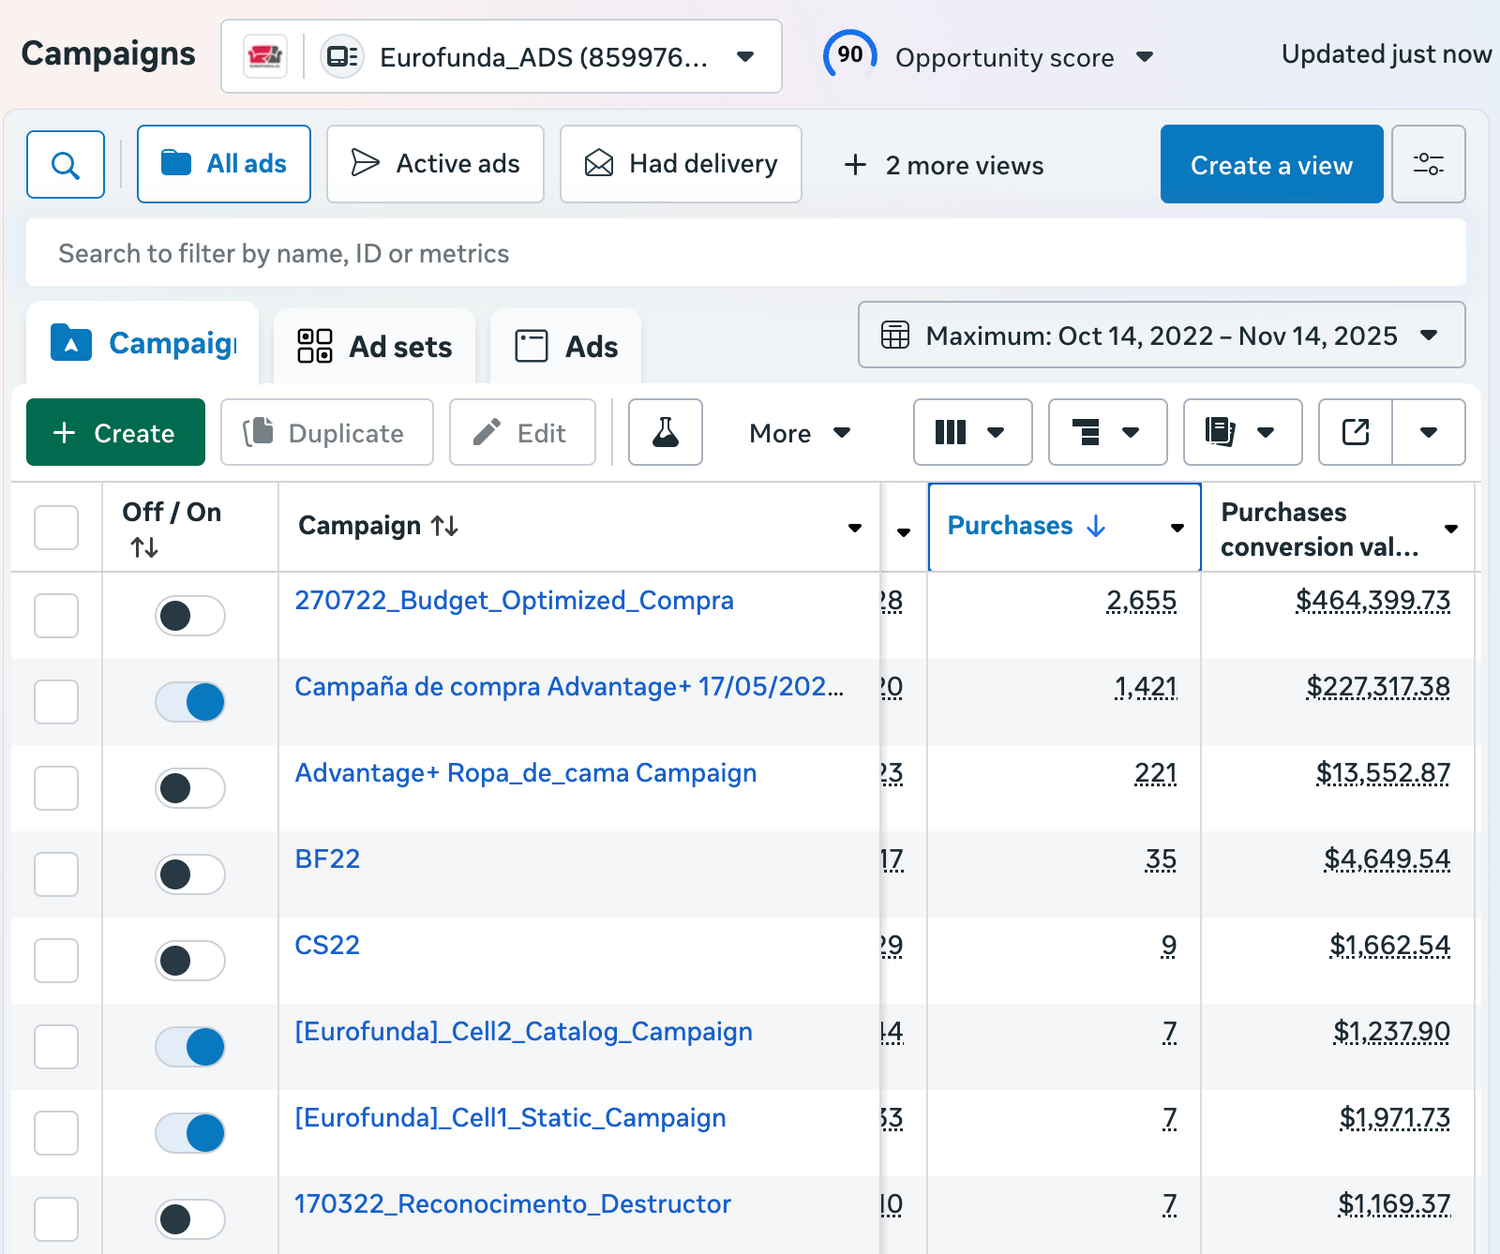Screen dimensions: 1500x1254
Task: Click the A/B test flask icon
Action: [x=665, y=432]
